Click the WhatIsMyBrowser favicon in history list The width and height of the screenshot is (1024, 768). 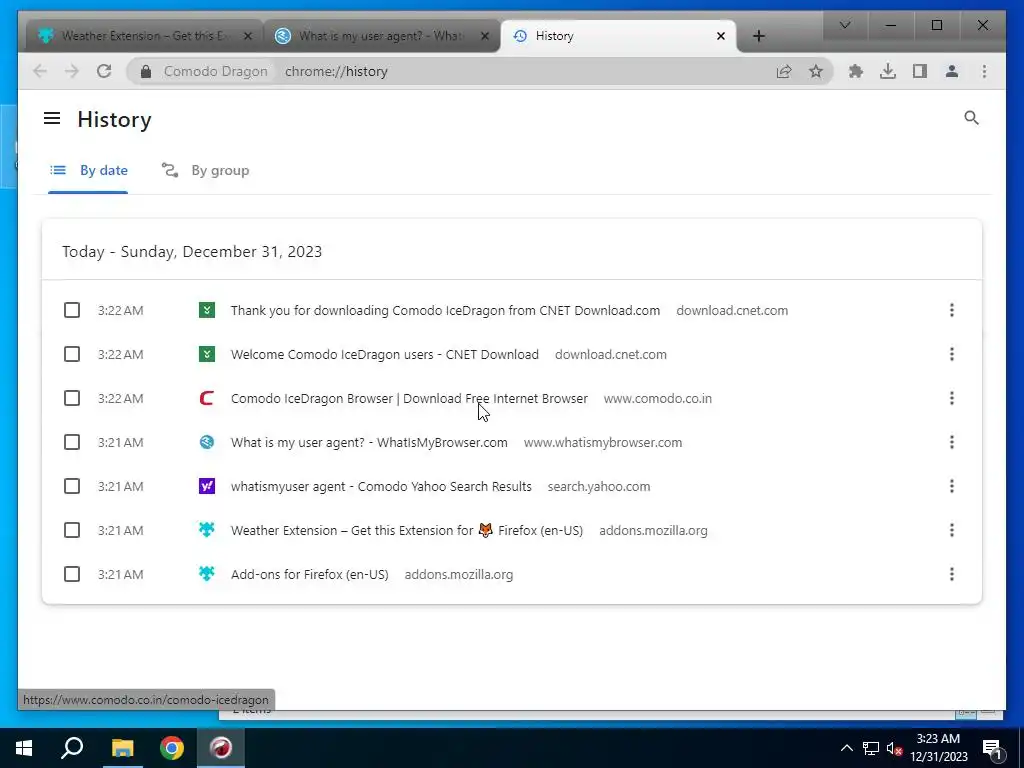(206, 442)
